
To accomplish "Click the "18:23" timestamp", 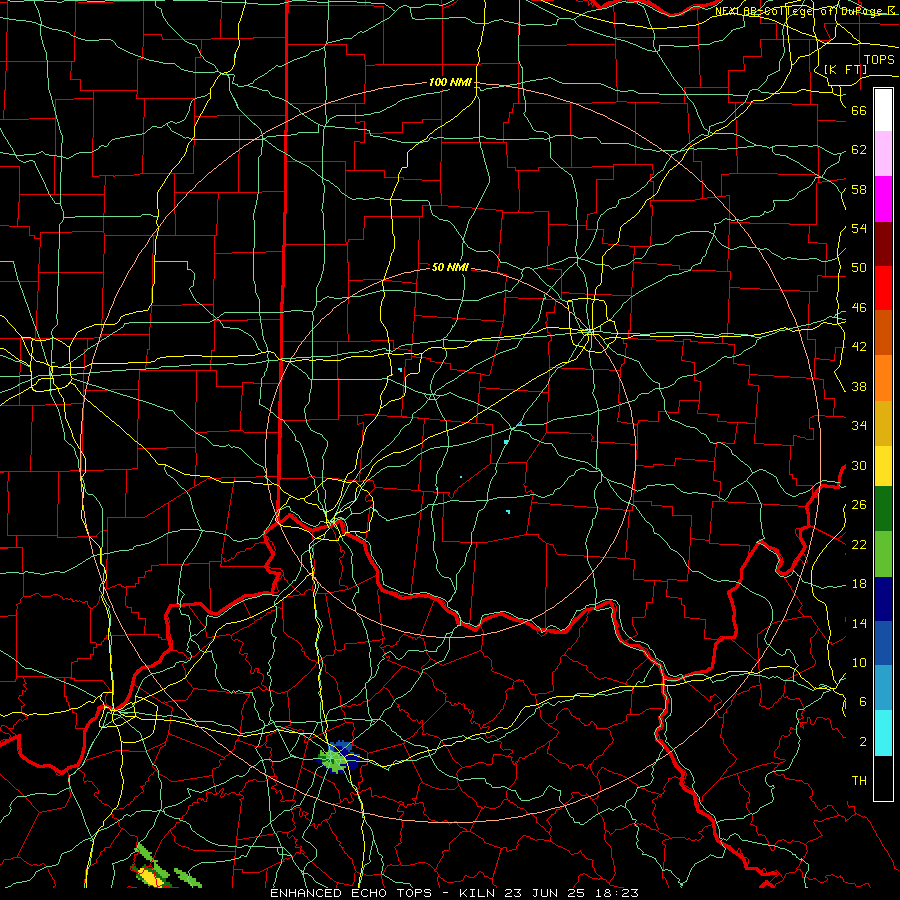I will point(618,893).
